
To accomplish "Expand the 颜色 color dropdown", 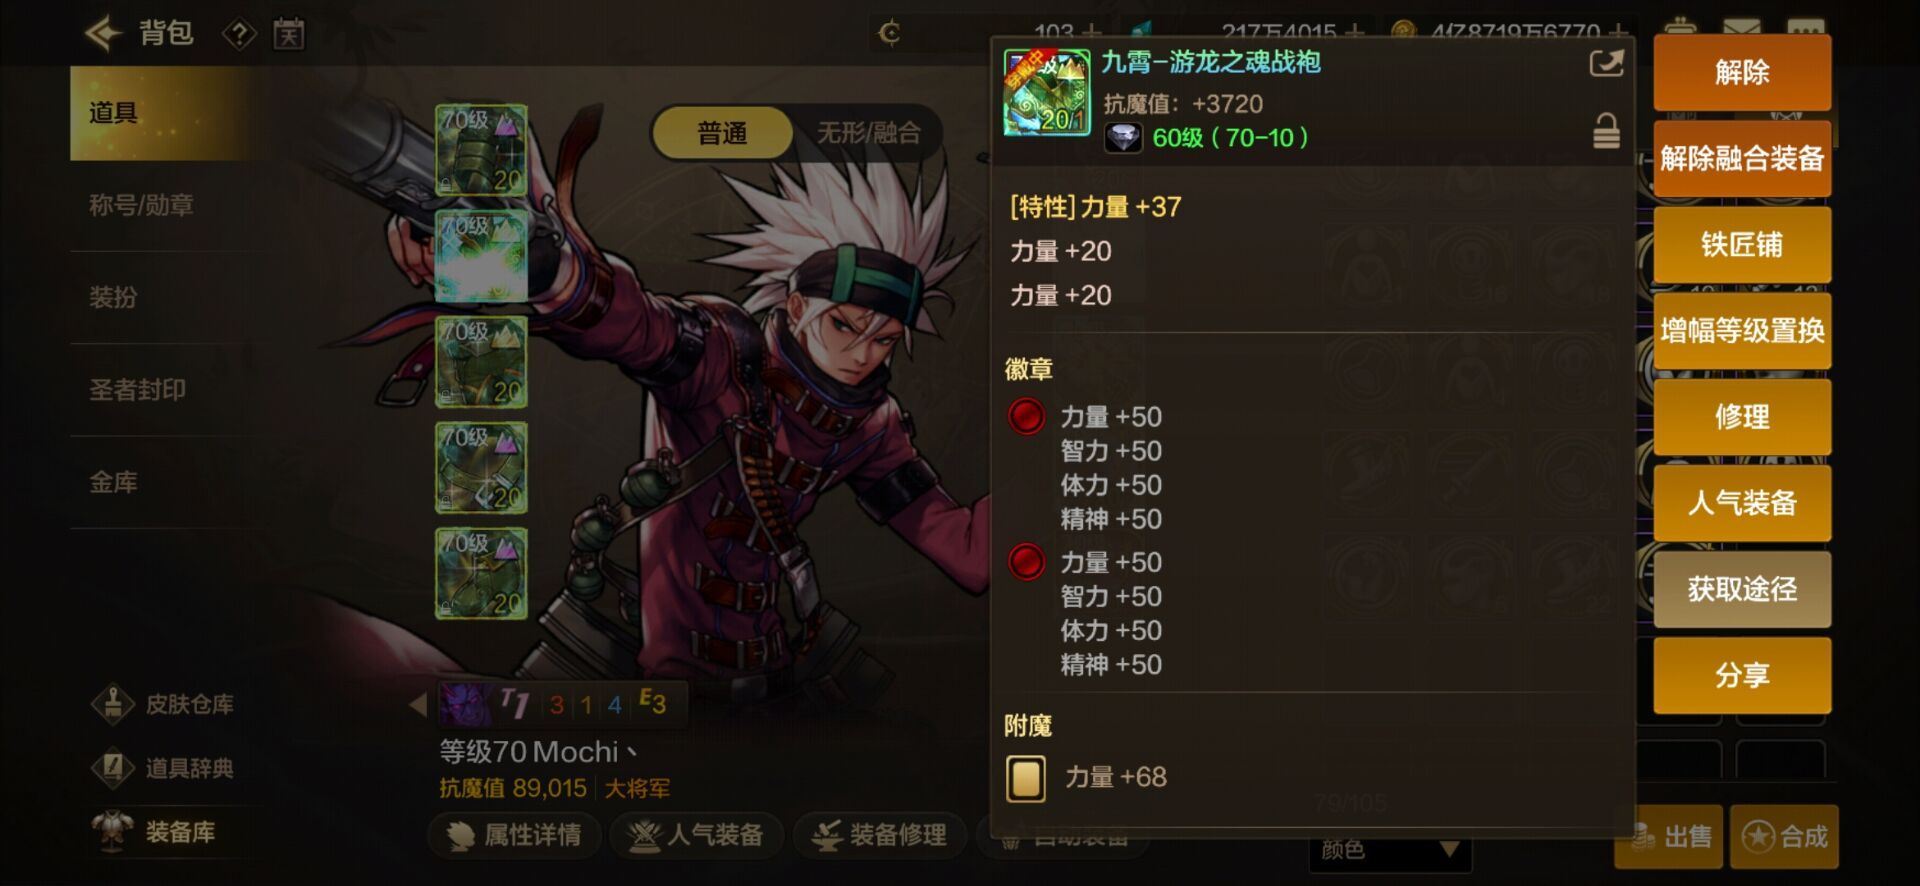I will click(1390, 850).
